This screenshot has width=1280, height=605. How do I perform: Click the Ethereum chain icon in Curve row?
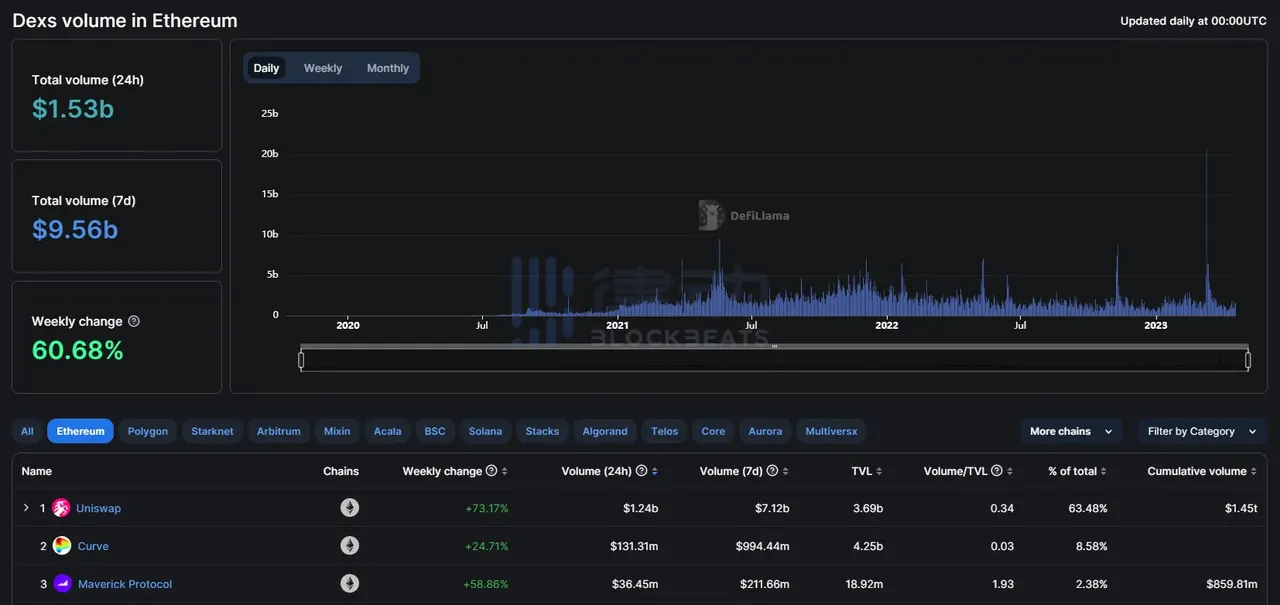click(349, 546)
